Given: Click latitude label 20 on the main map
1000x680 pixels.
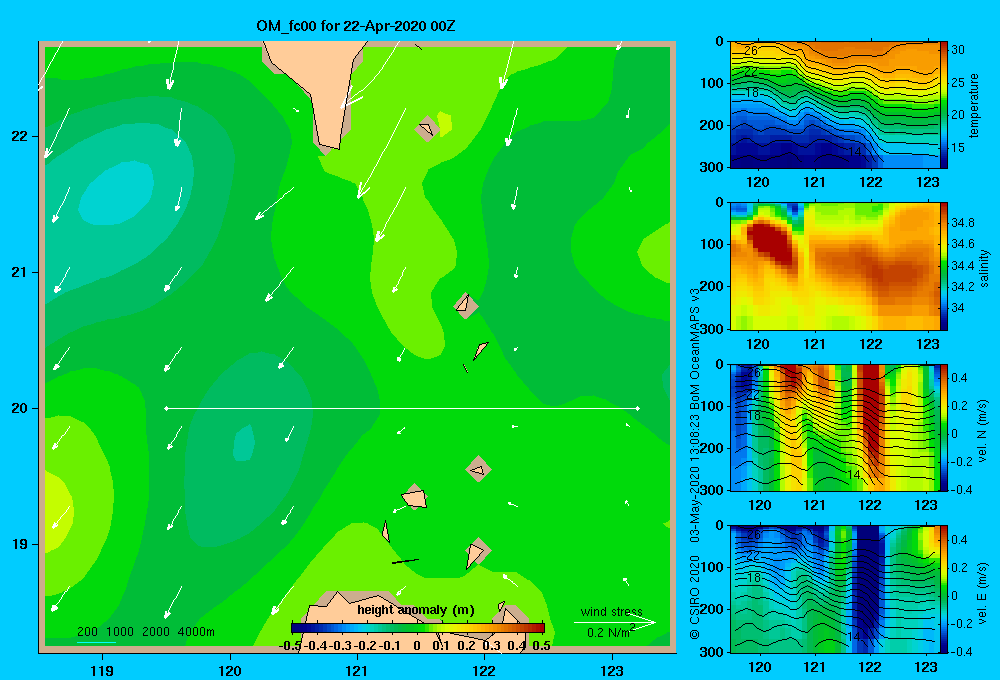Looking at the screenshot, I should coord(19,408).
